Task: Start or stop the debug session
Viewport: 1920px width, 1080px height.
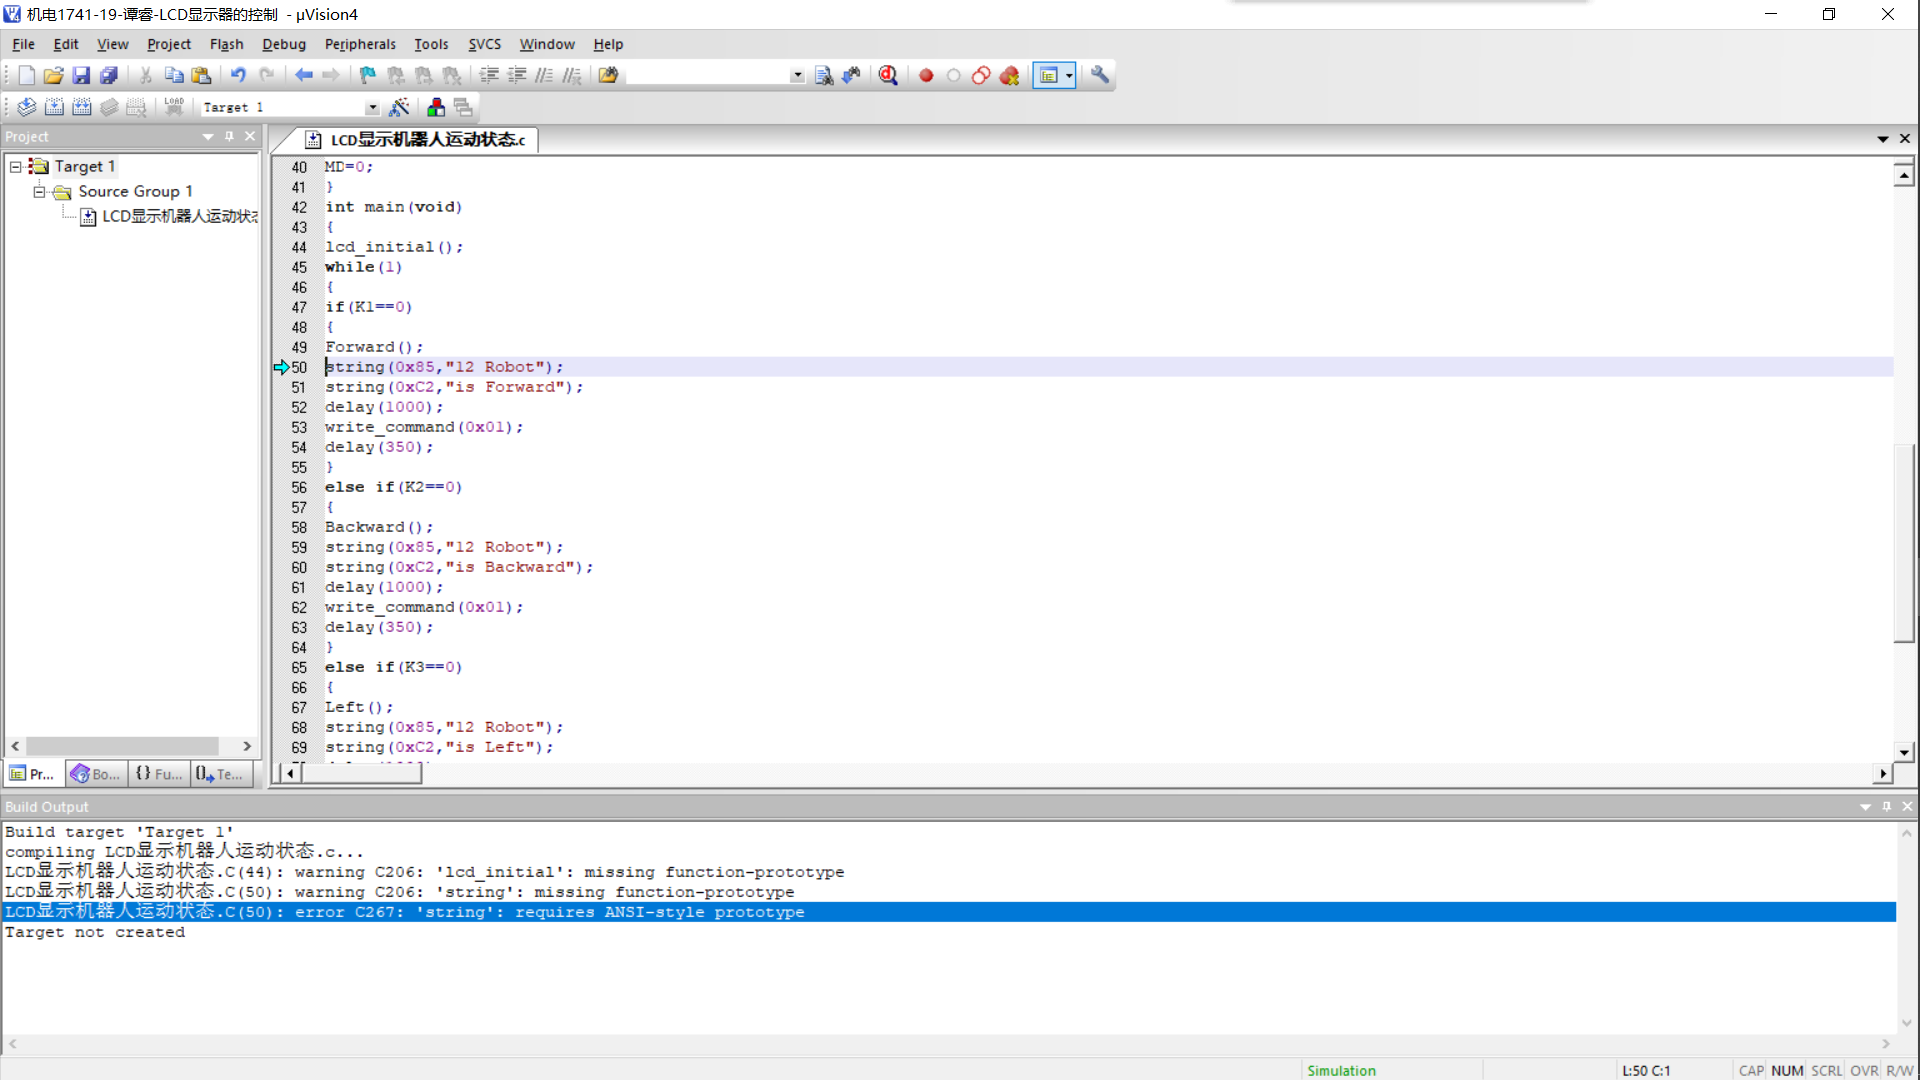Action: coord(888,75)
